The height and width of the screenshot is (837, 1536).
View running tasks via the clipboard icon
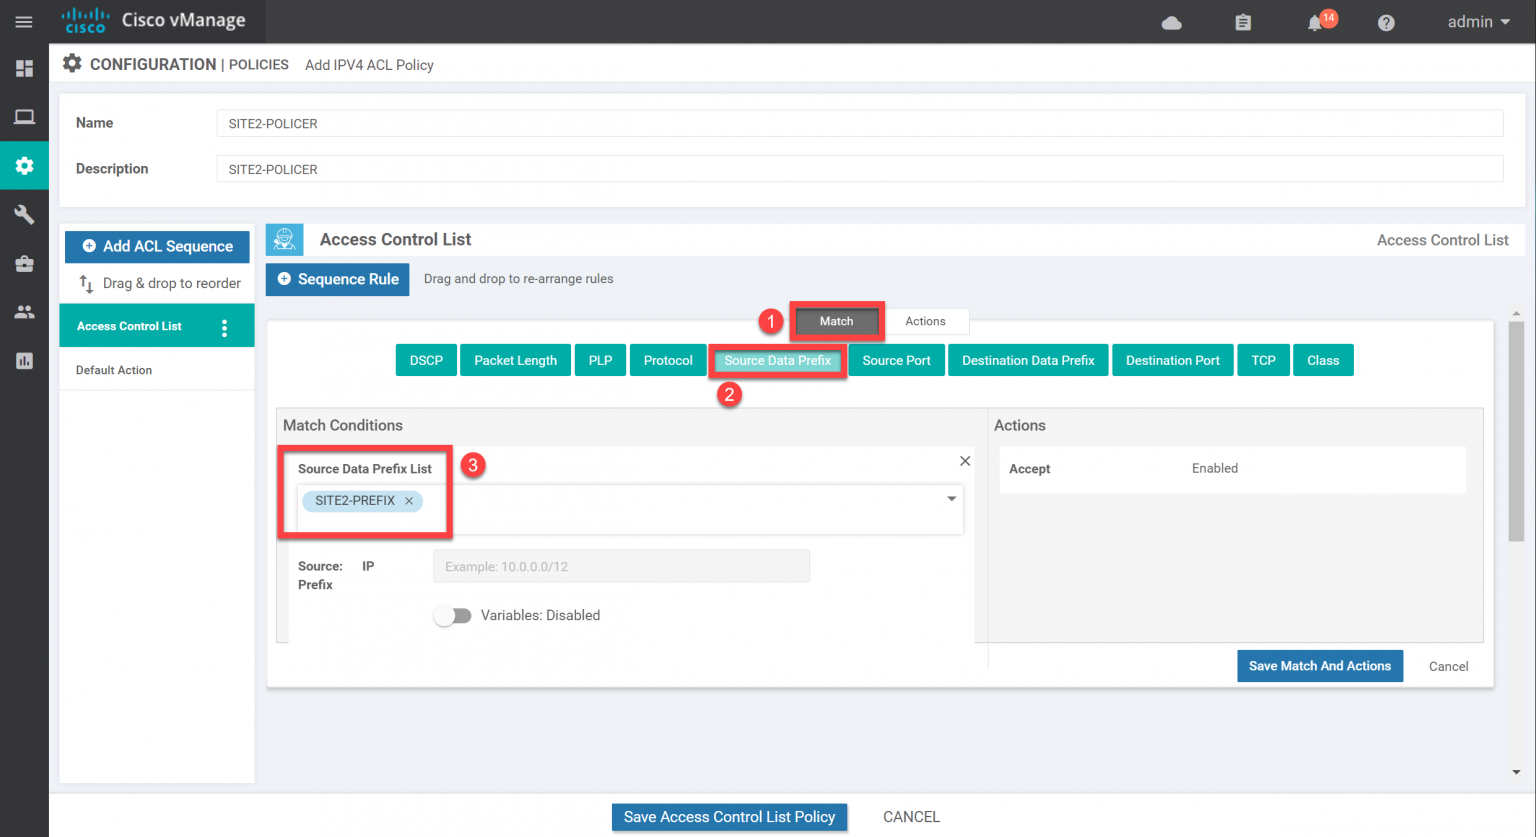tap(1243, 21)
